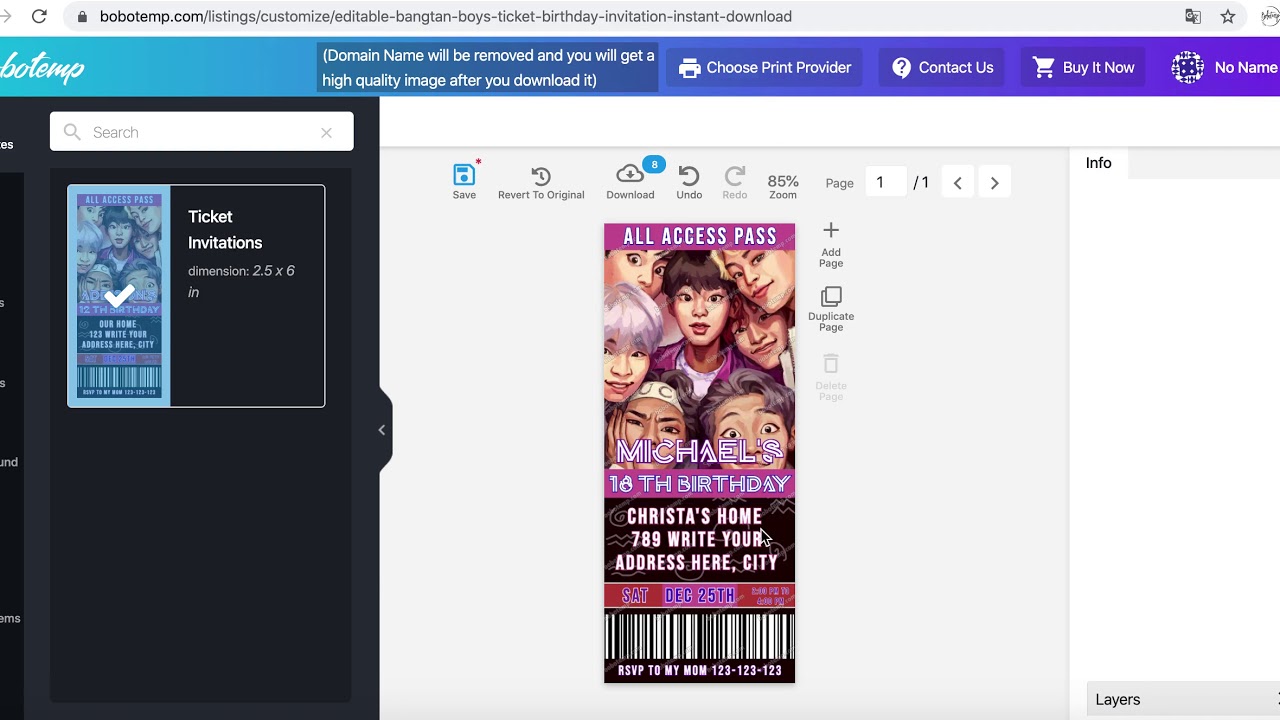This screenshot has width=1280, height=720.
Task: Click the browser address bar URL
Action: [x=445, y=16]
